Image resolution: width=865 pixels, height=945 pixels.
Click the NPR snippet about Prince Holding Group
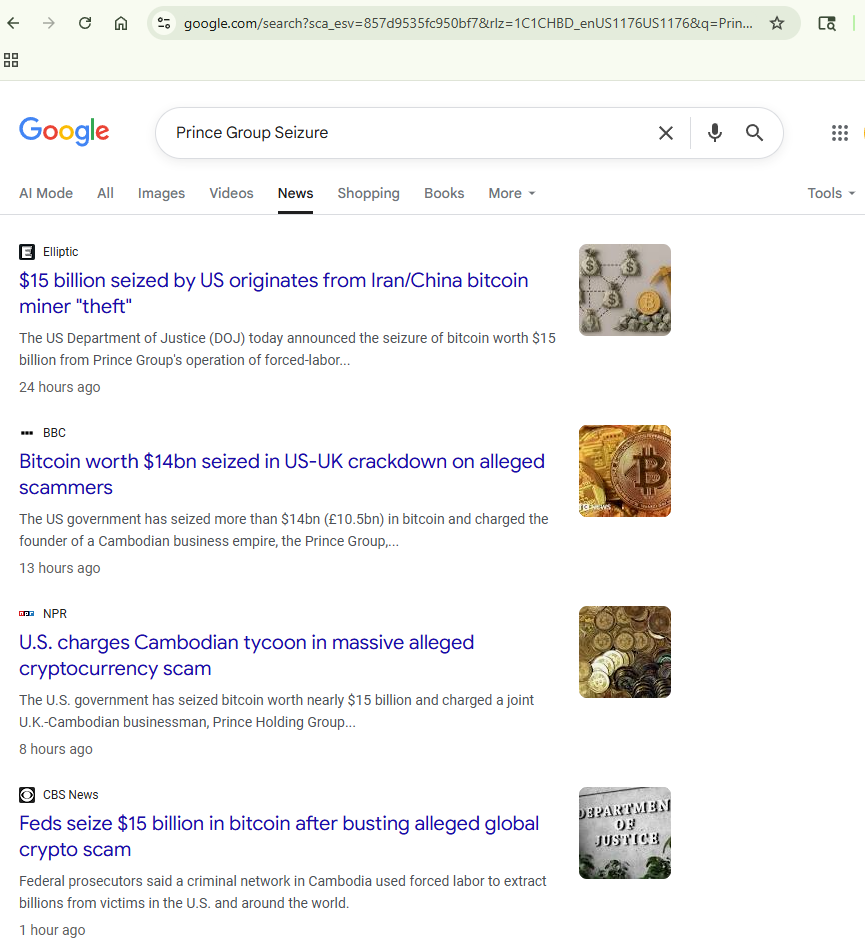coord(277,711)
